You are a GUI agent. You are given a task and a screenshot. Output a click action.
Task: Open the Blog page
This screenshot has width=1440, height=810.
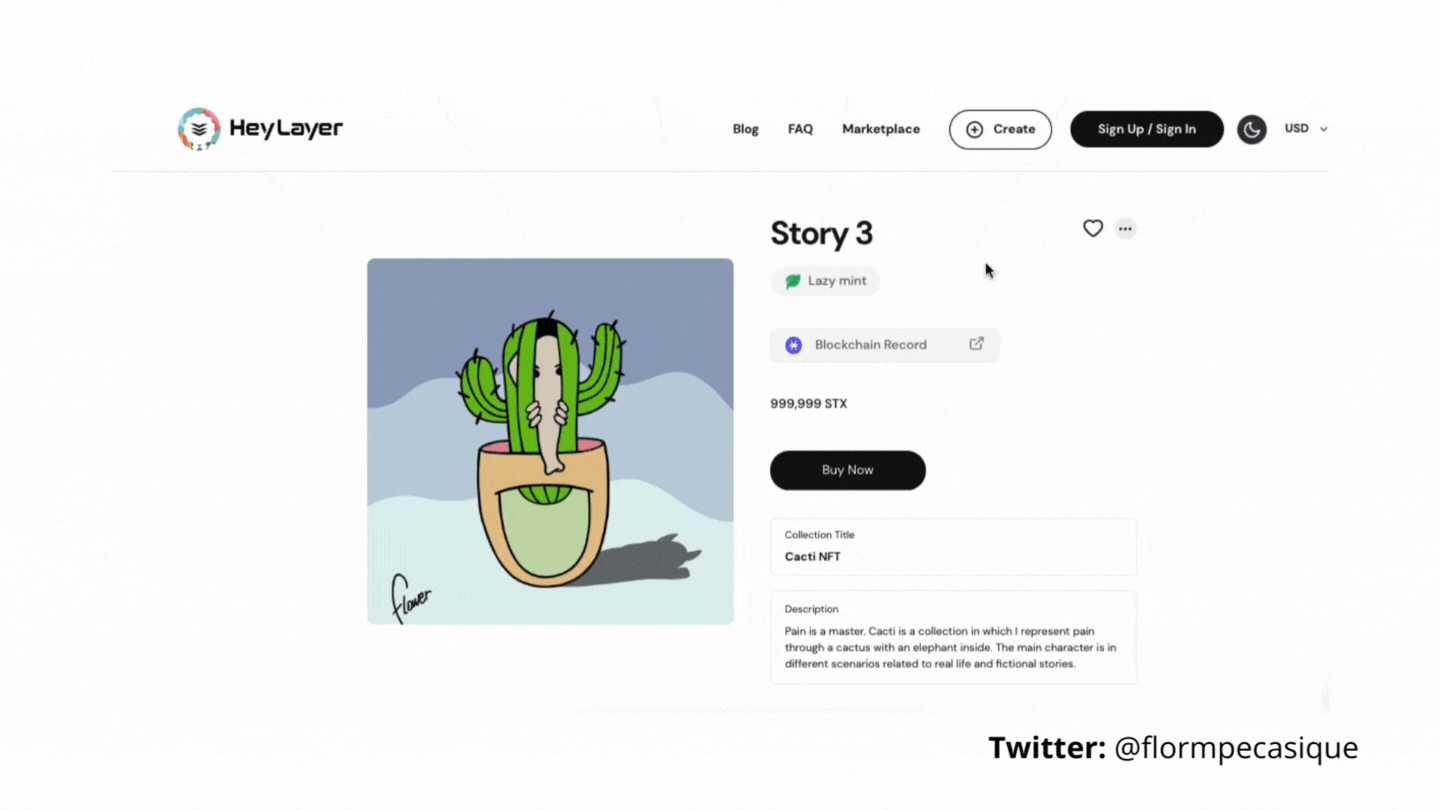tap(745, 129)
